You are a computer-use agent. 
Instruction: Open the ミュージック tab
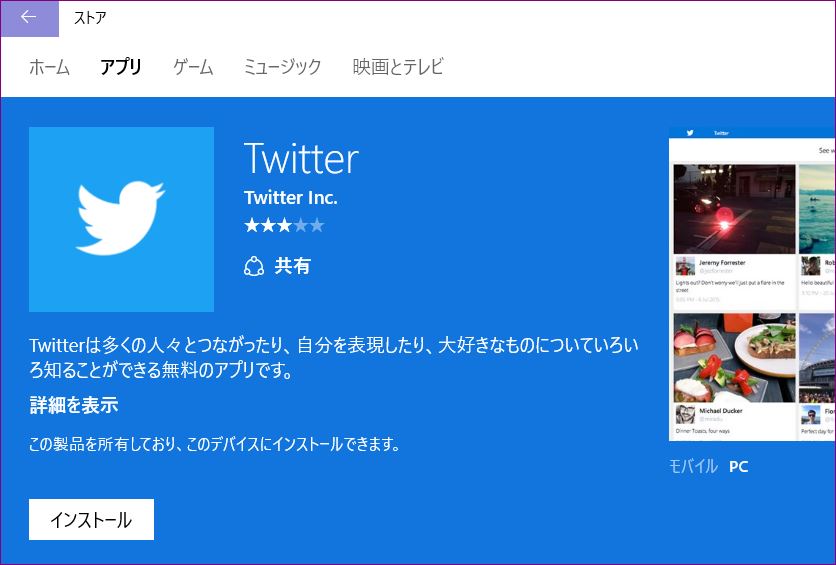click(282, 67)
